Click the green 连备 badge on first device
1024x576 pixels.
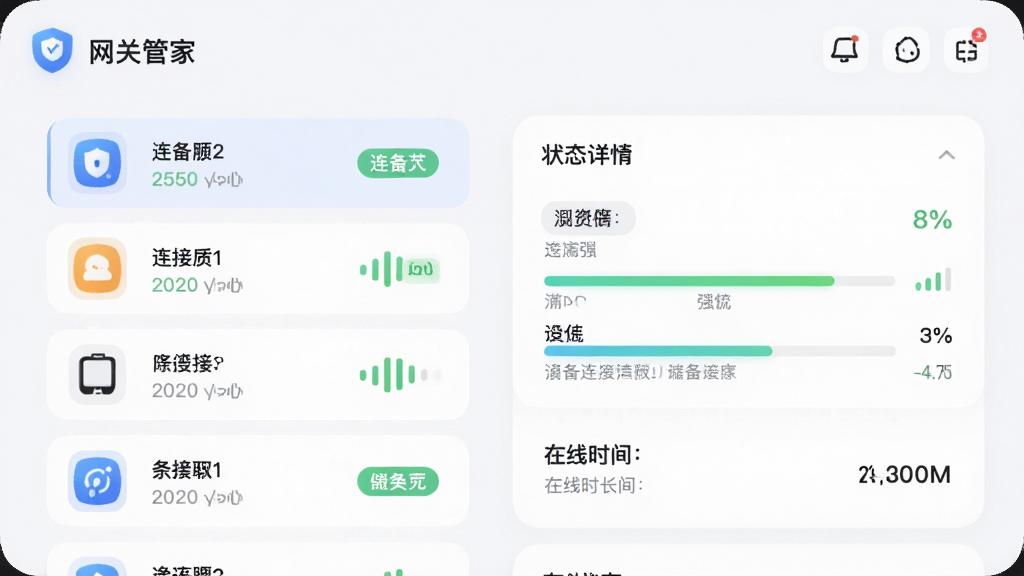pyautogui.click(x=398, y=163)
